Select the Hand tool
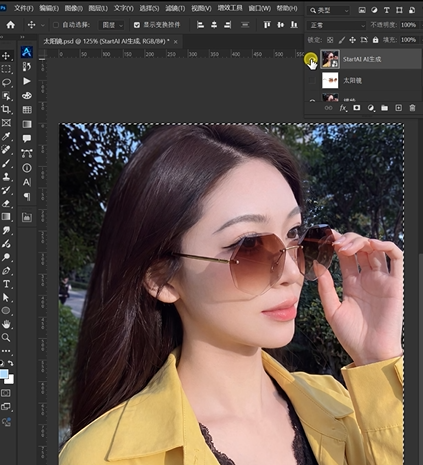The image size is (423, 465). 6,324
